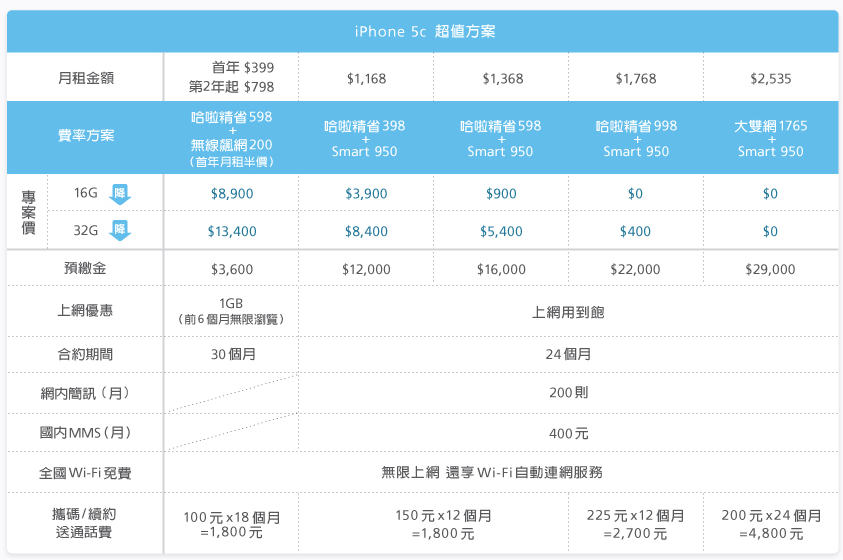Click the 16G price $3,900

click(366, 193)
